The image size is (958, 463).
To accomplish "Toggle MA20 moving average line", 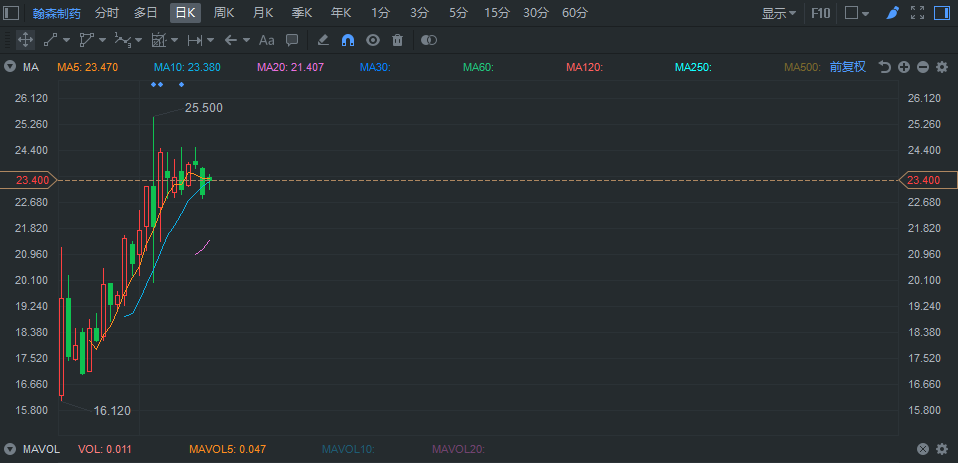I will [x=290, y=67].
